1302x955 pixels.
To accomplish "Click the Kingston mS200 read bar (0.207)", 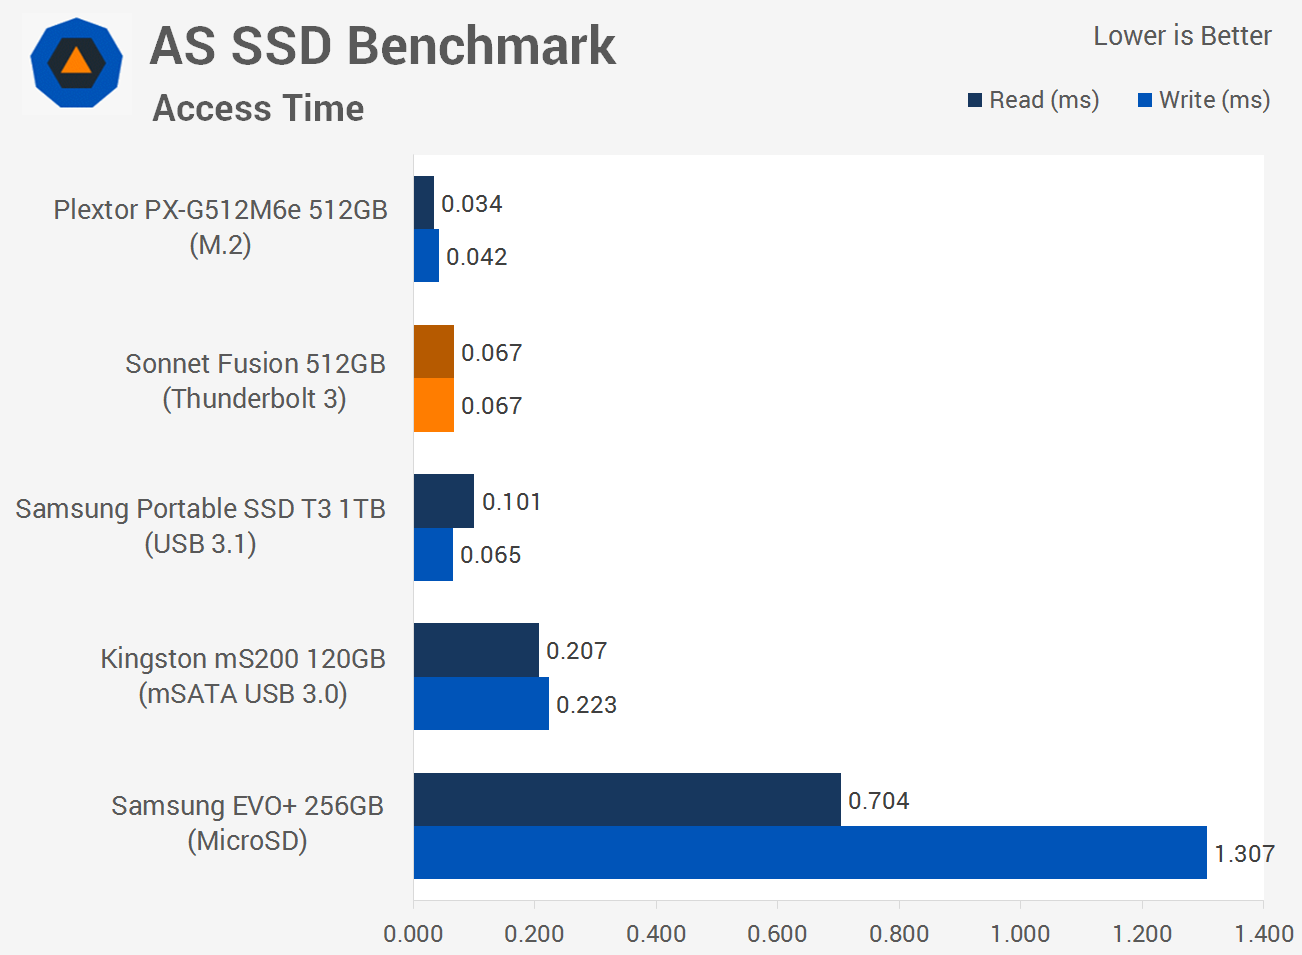I will point(477,650).
